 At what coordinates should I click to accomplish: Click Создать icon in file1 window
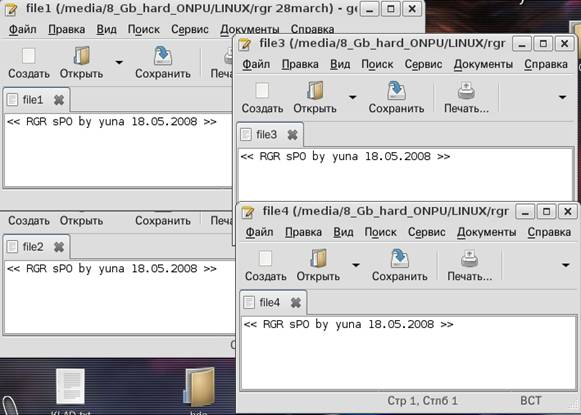[x=29, y=57]
